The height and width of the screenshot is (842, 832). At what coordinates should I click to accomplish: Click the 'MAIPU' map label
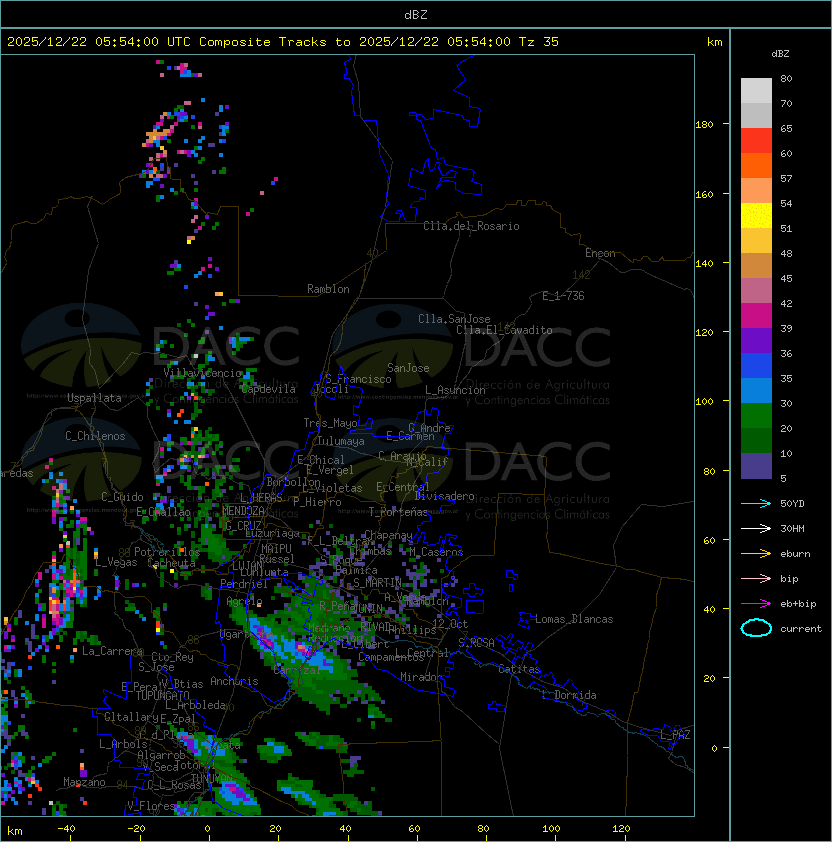[x=276, y=549]
